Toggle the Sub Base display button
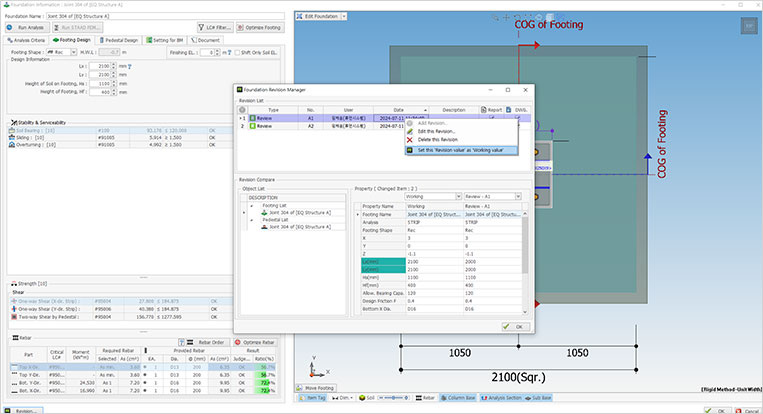The image size is (763, 414). (538, 398)
